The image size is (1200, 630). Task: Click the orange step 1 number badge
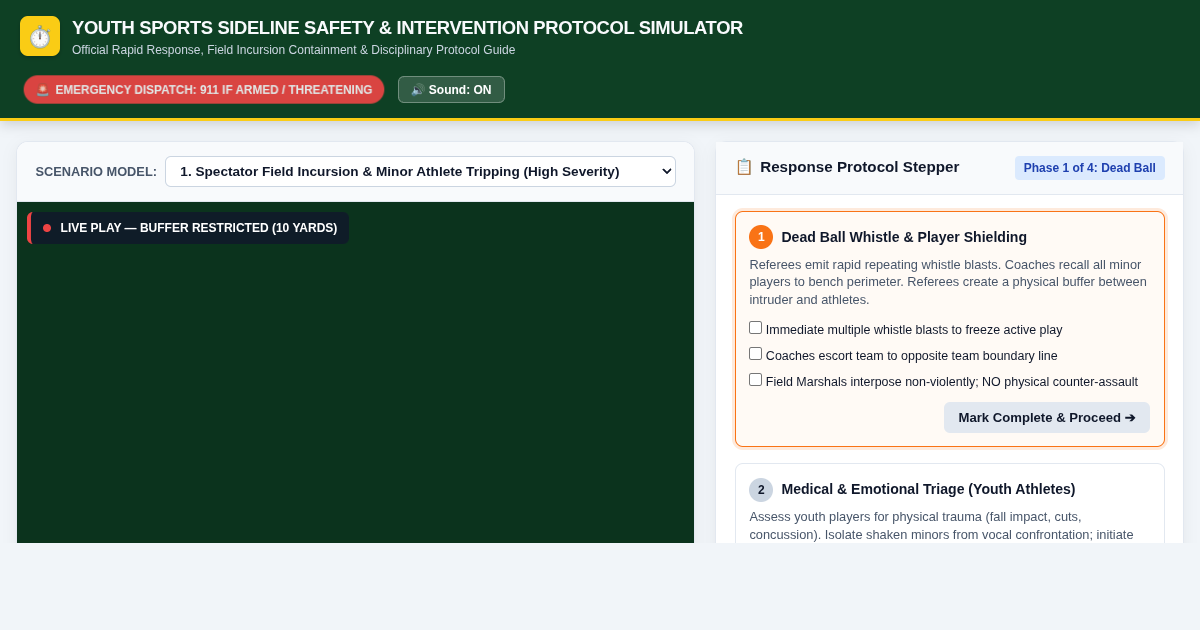coord(761,237)
